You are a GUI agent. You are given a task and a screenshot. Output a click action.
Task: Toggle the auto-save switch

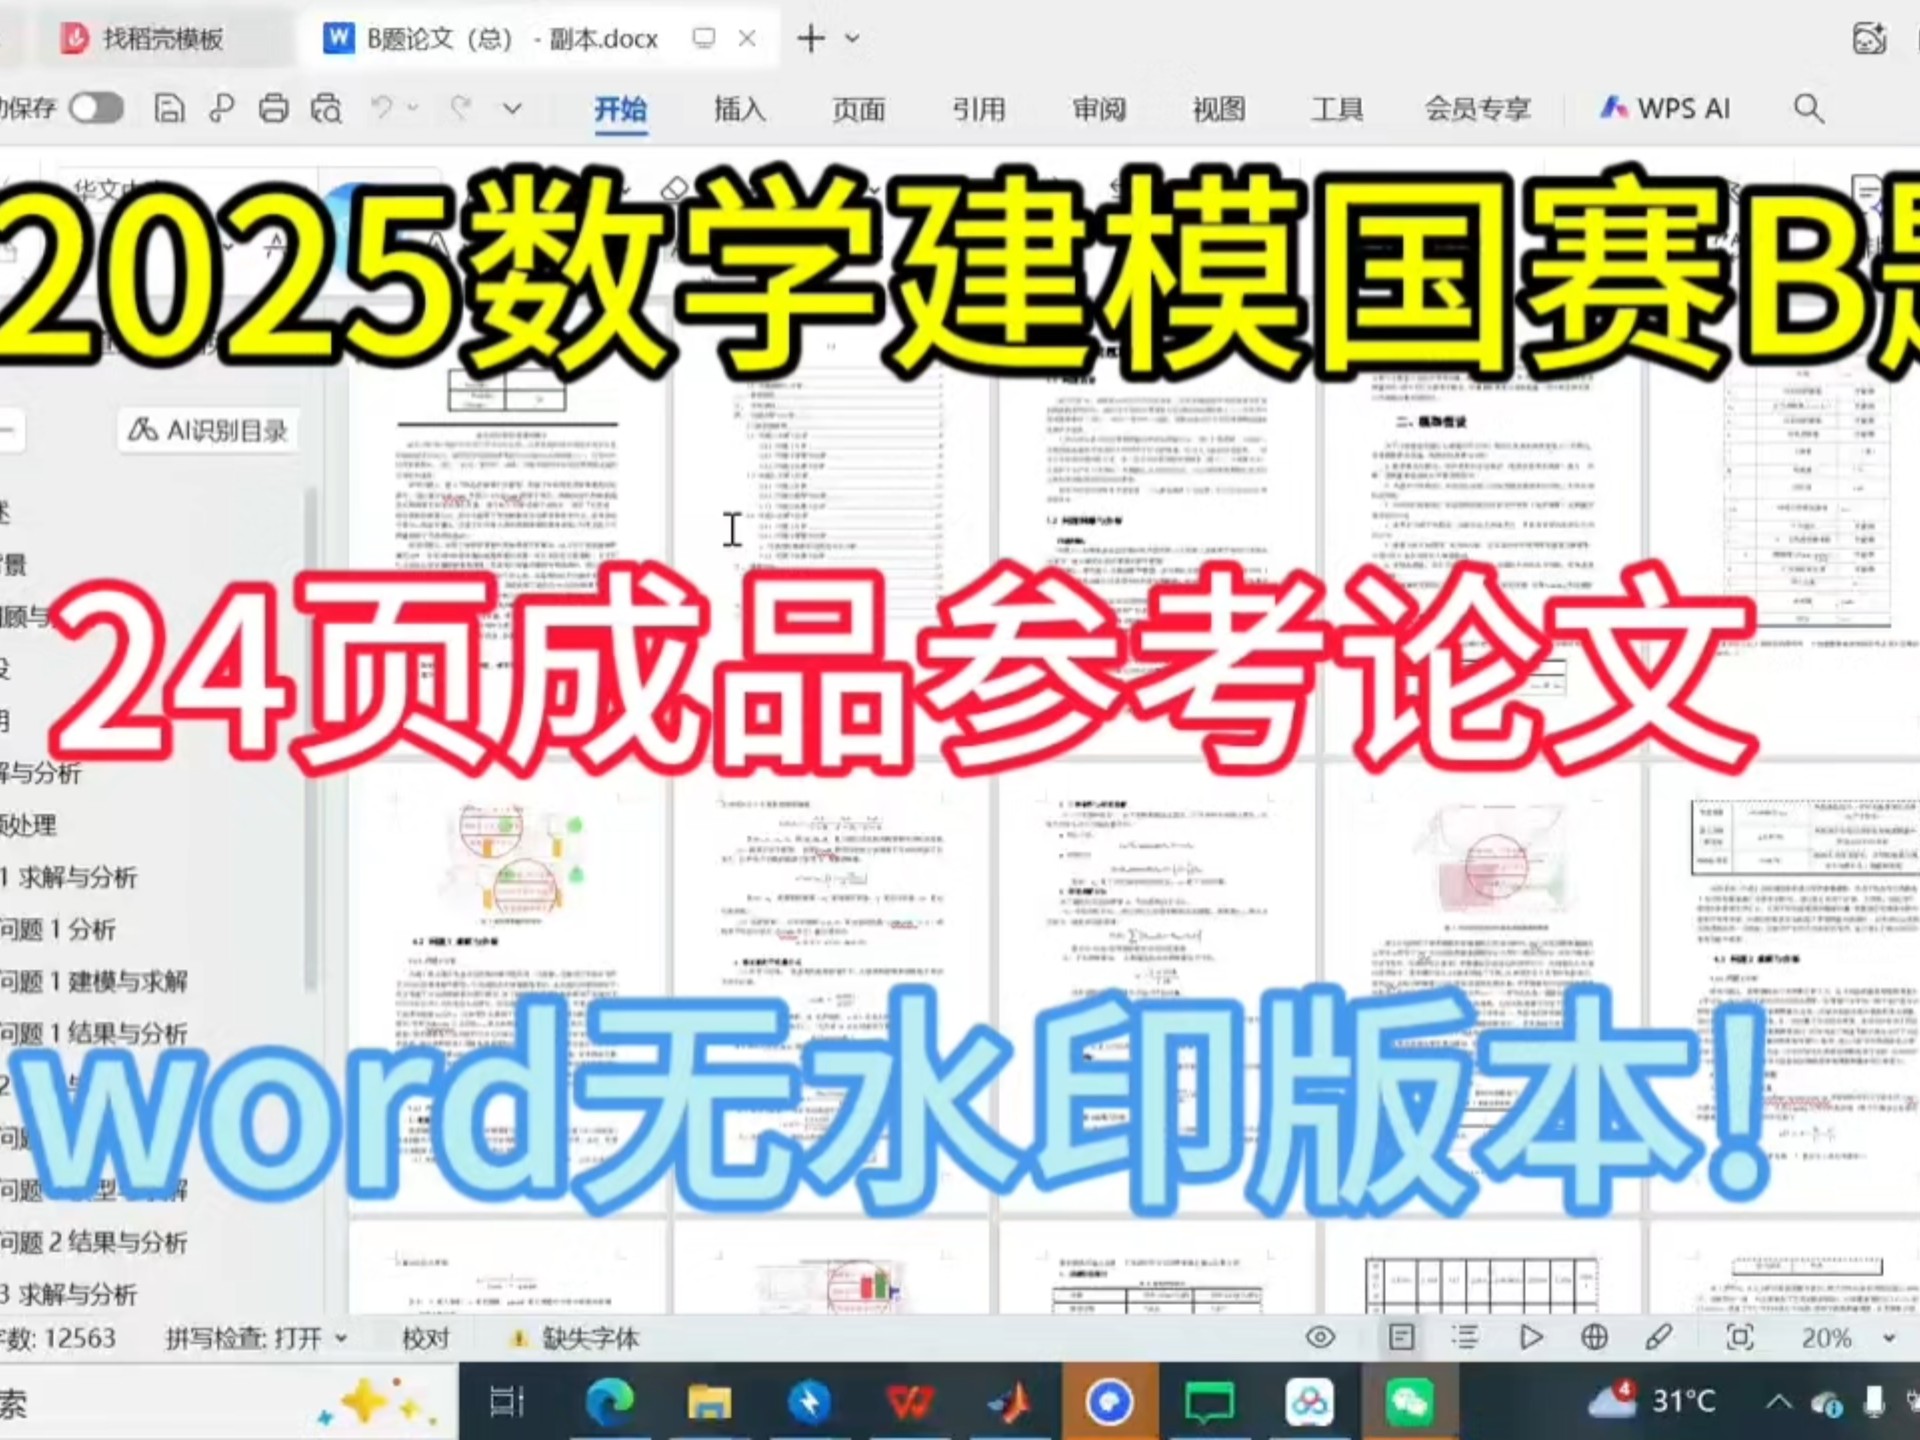[x=97, y=108]
